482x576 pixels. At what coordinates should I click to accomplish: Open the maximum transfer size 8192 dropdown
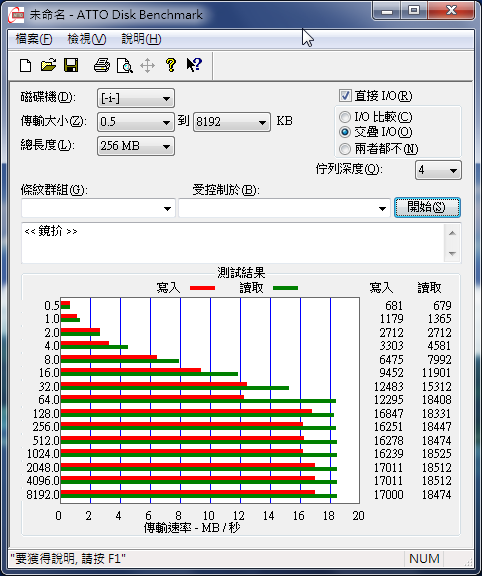pyautogui.click(x=232, y=122)
